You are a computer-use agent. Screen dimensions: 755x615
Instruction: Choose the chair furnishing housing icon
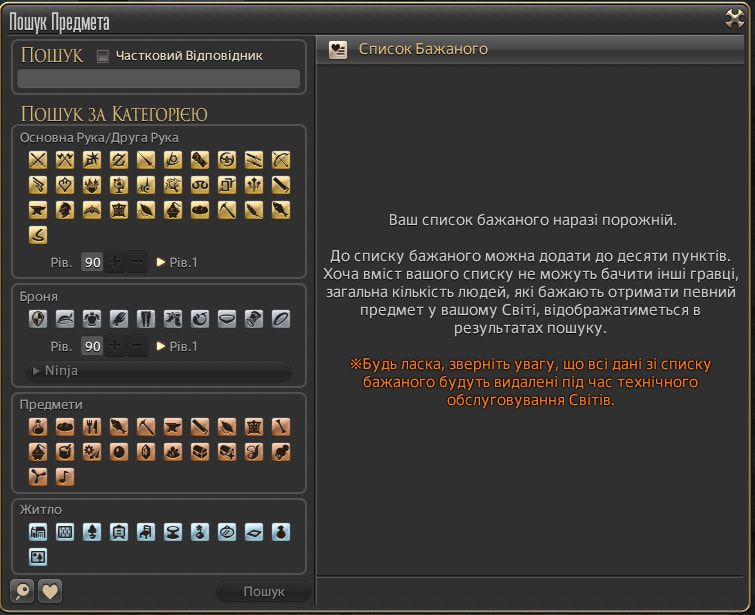[146, 532]
